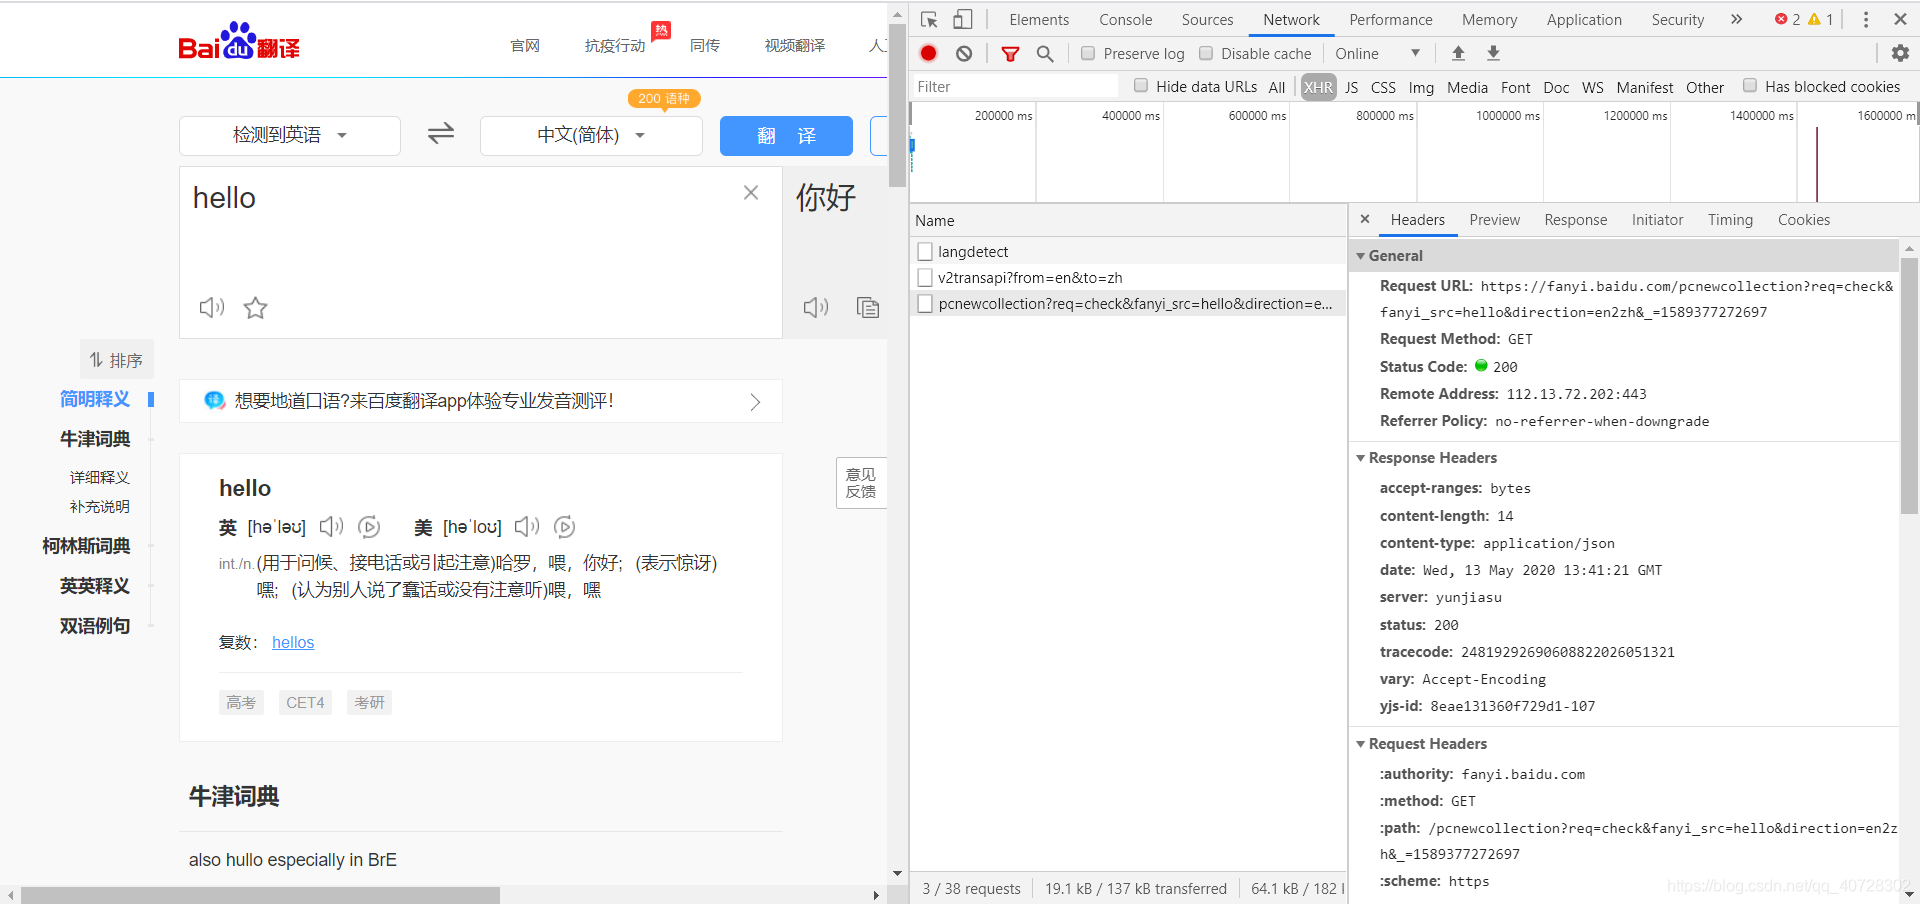This screenshot has width=1920, height=904.
Task: Click the Baidu Translate logo
Action: coord(239,42)
